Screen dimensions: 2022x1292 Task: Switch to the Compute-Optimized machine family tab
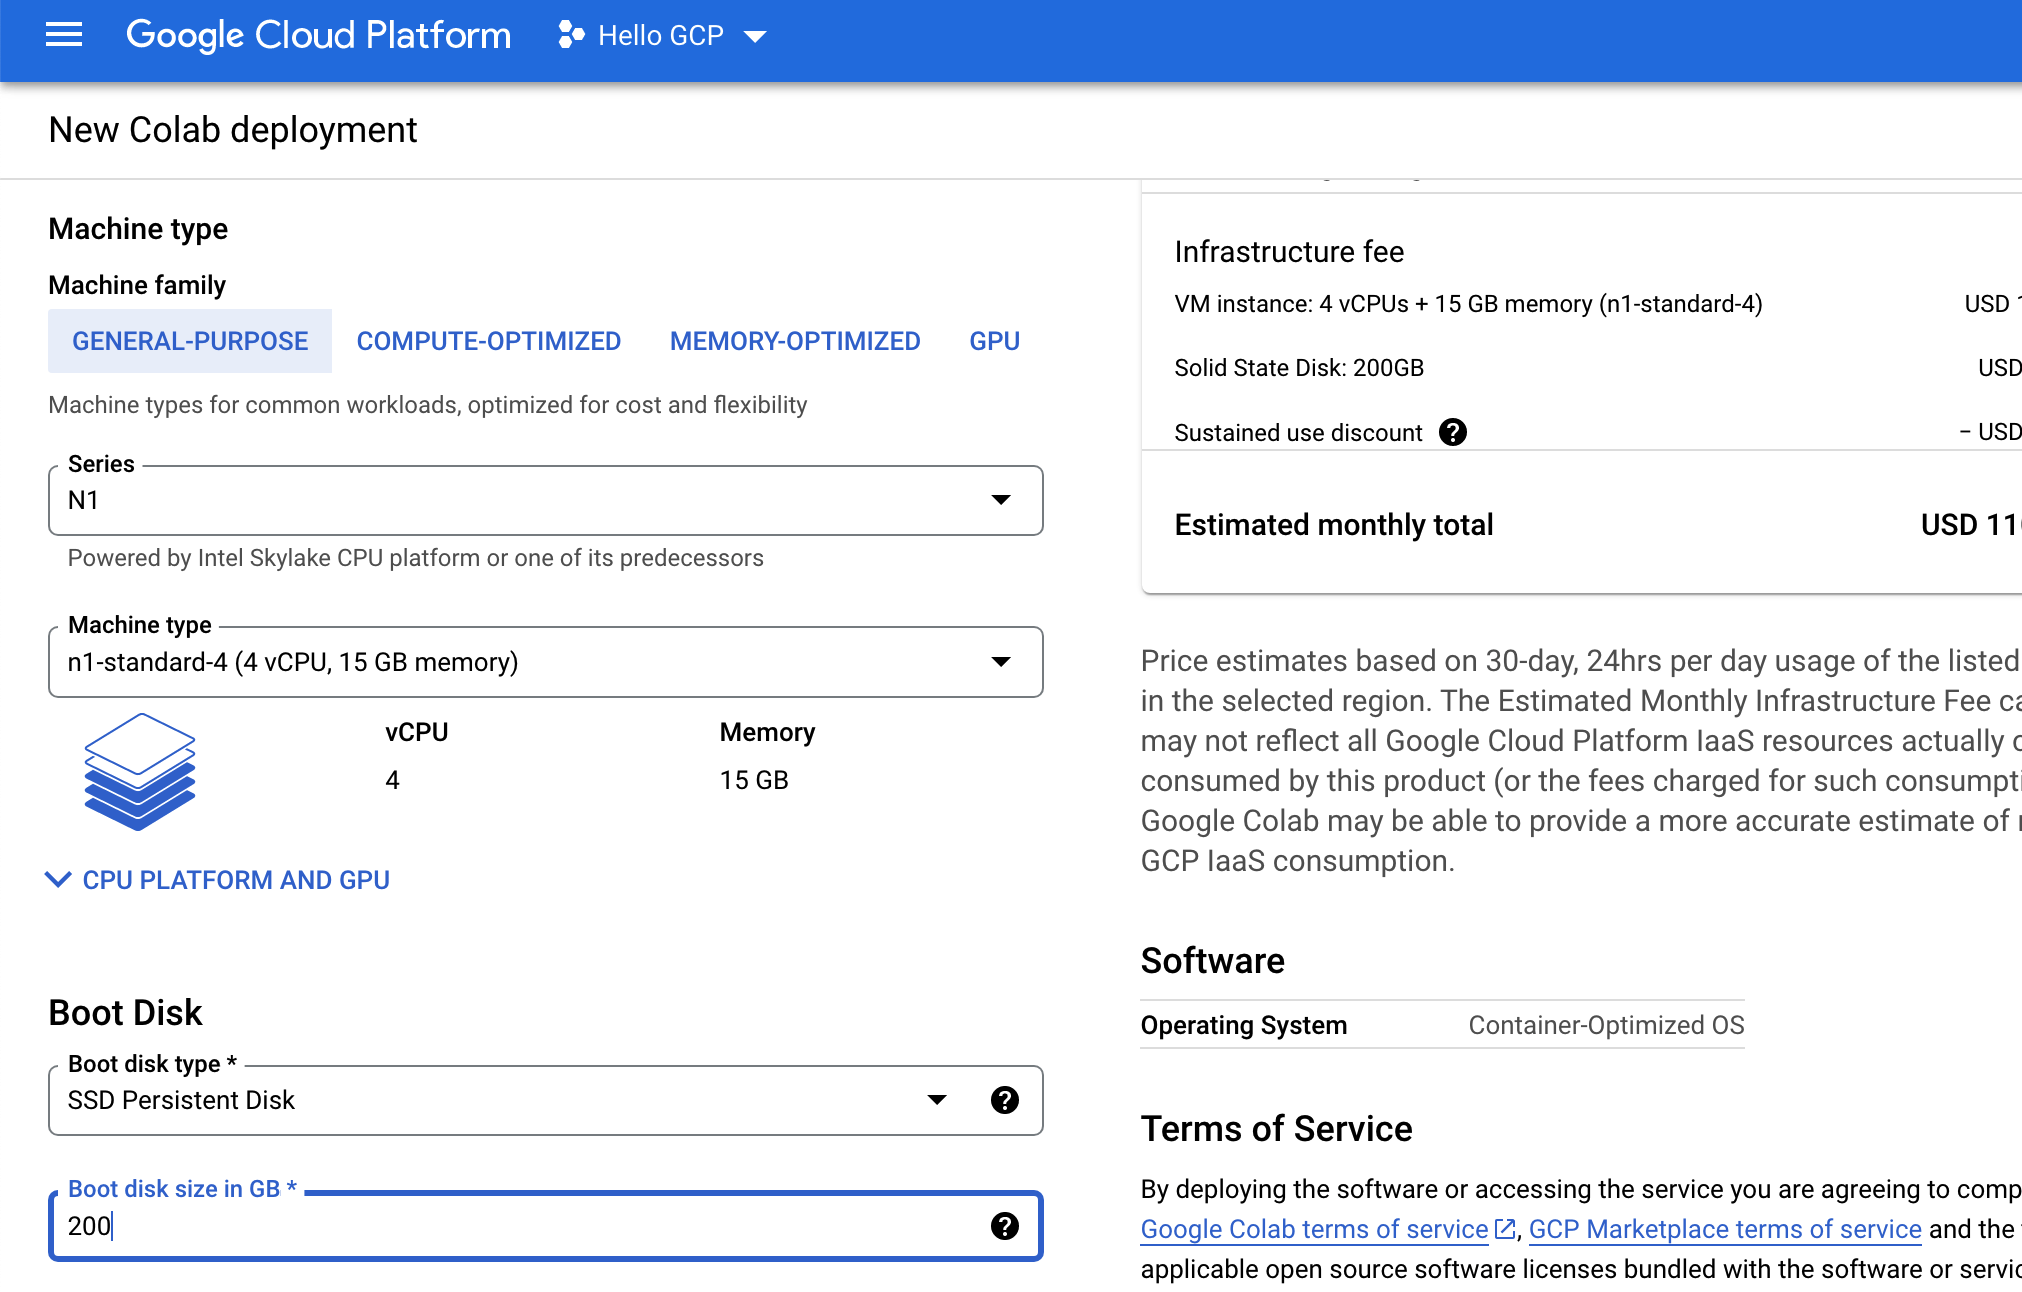[489, 341]
